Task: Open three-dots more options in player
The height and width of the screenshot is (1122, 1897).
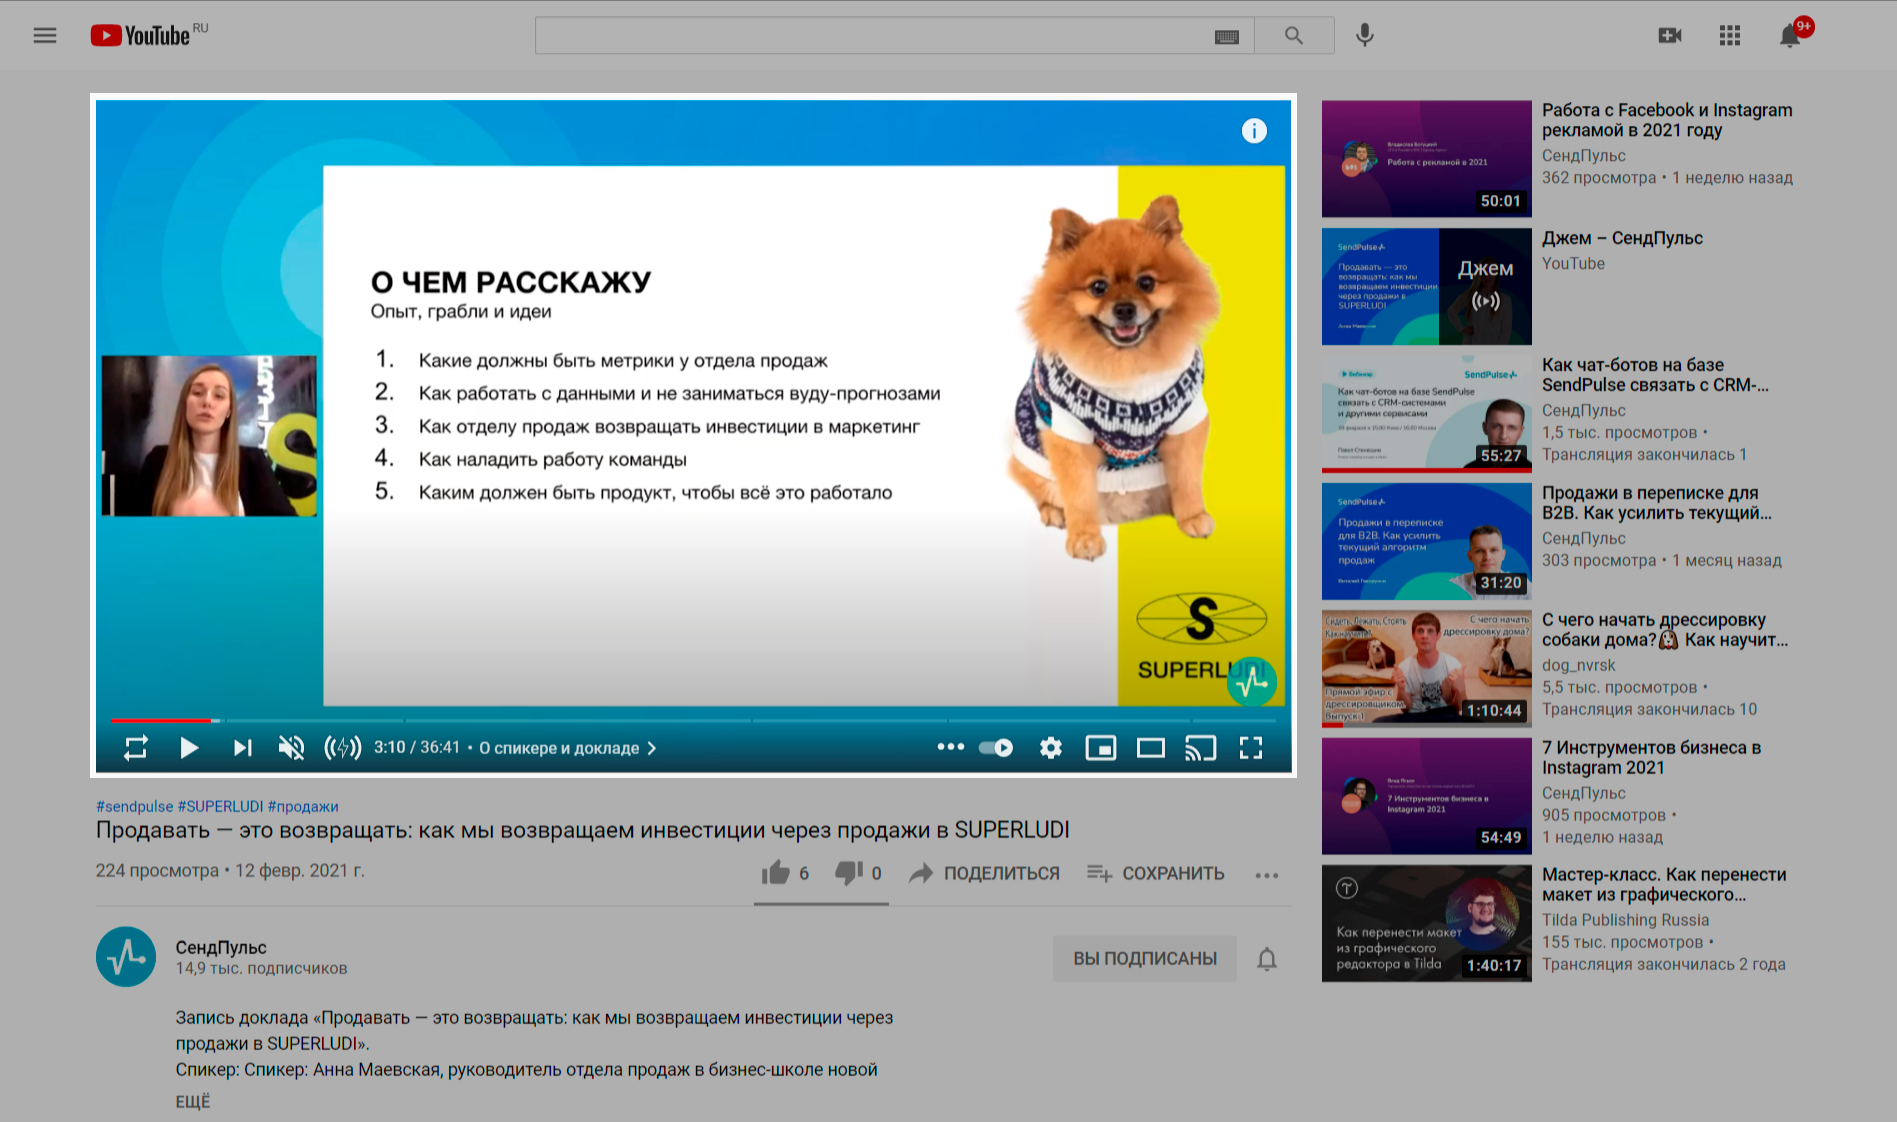Action: 951,747
